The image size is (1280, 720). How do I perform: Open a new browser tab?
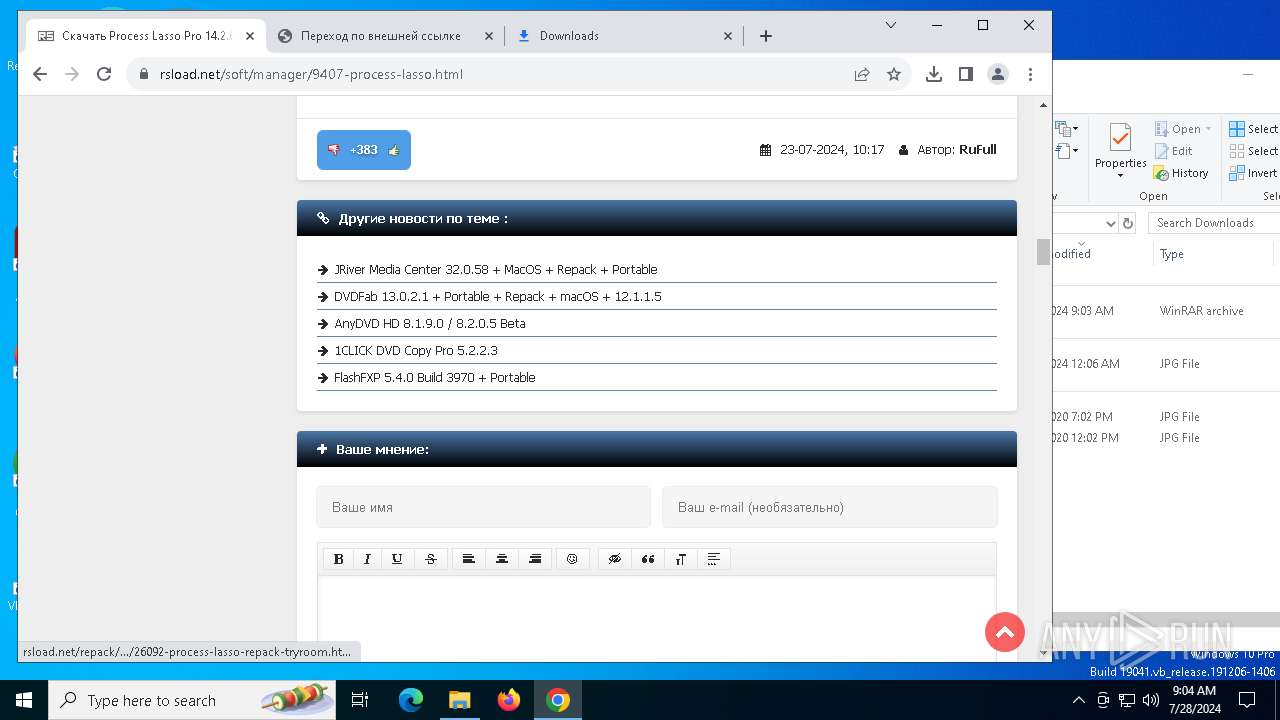pos(766,36)
